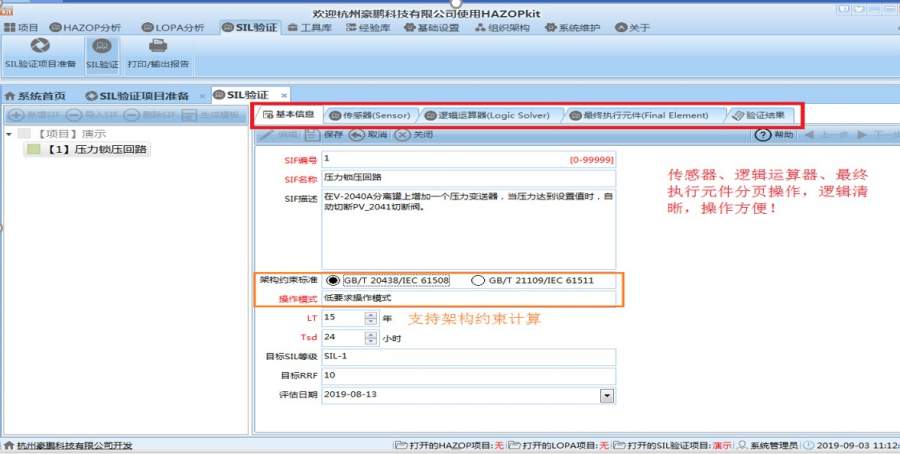
Task: Open the 工具库 menu
Action: tap(309, 28)
